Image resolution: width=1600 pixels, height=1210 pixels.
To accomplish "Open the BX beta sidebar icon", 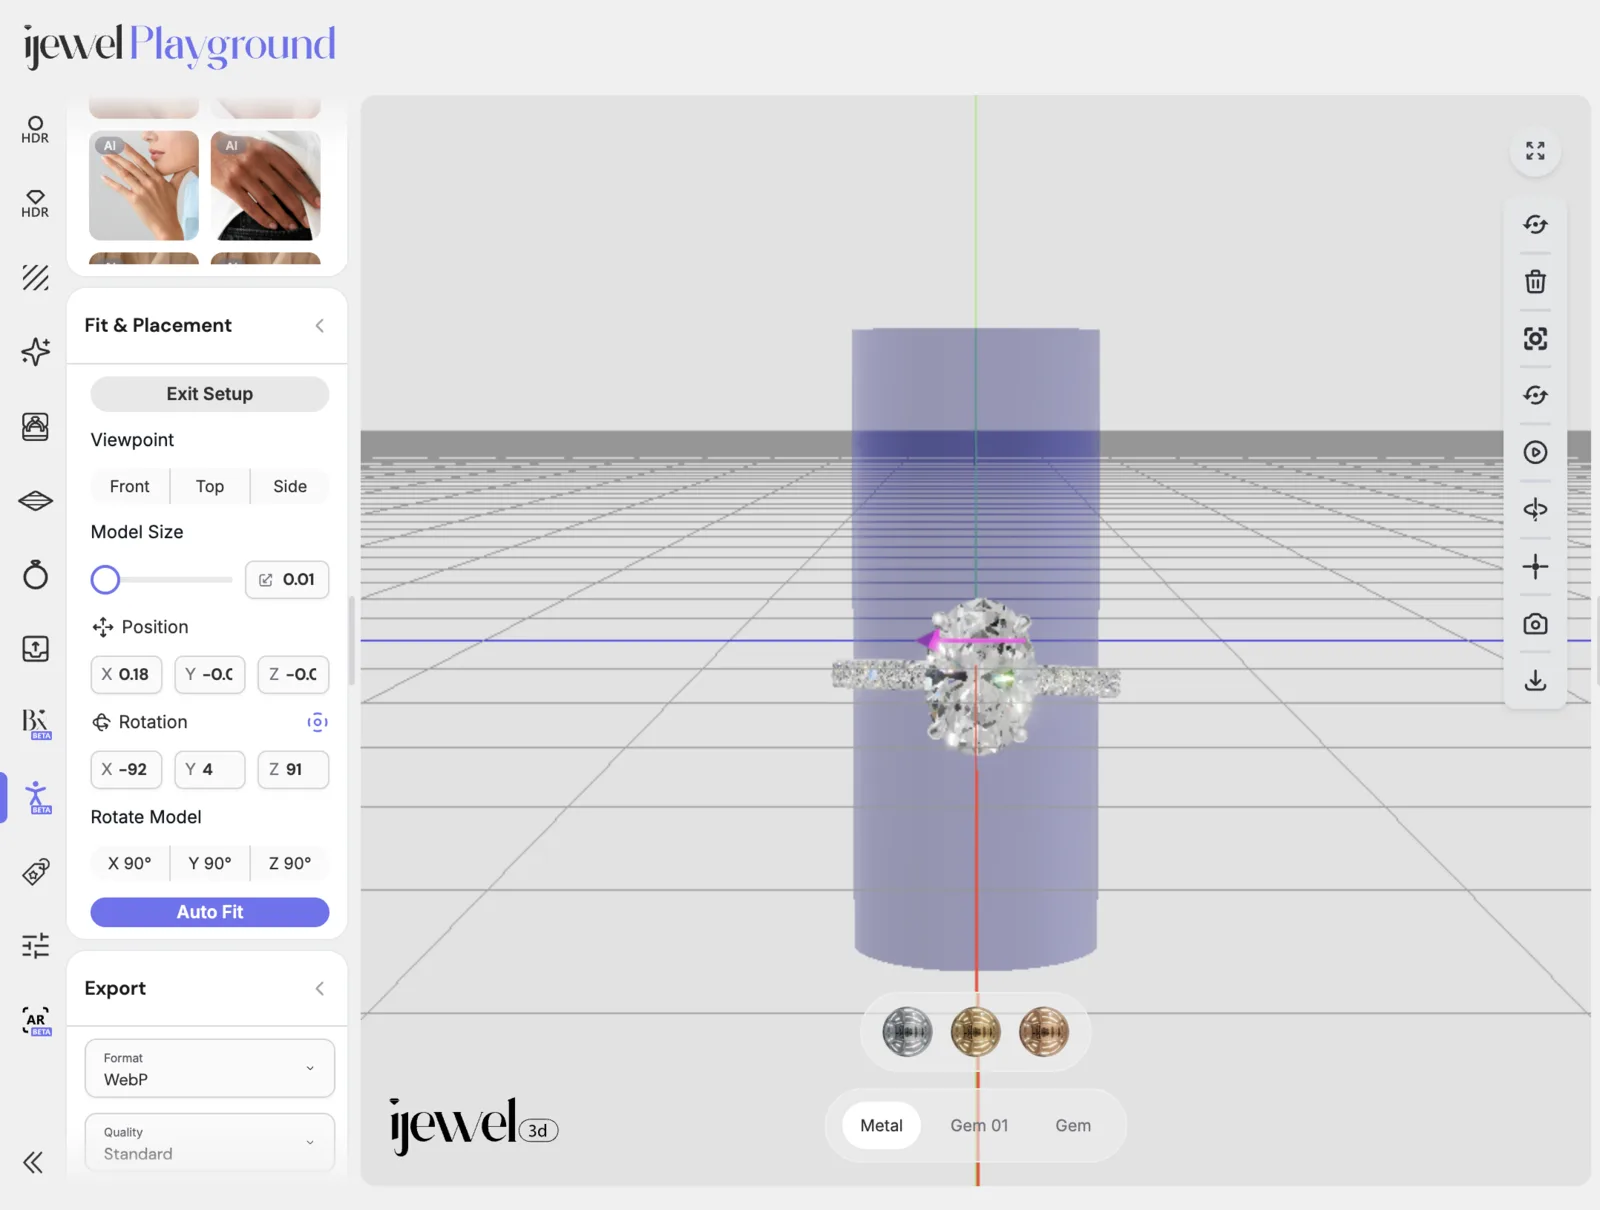I will pyautogui.click(x=35, y=723).
